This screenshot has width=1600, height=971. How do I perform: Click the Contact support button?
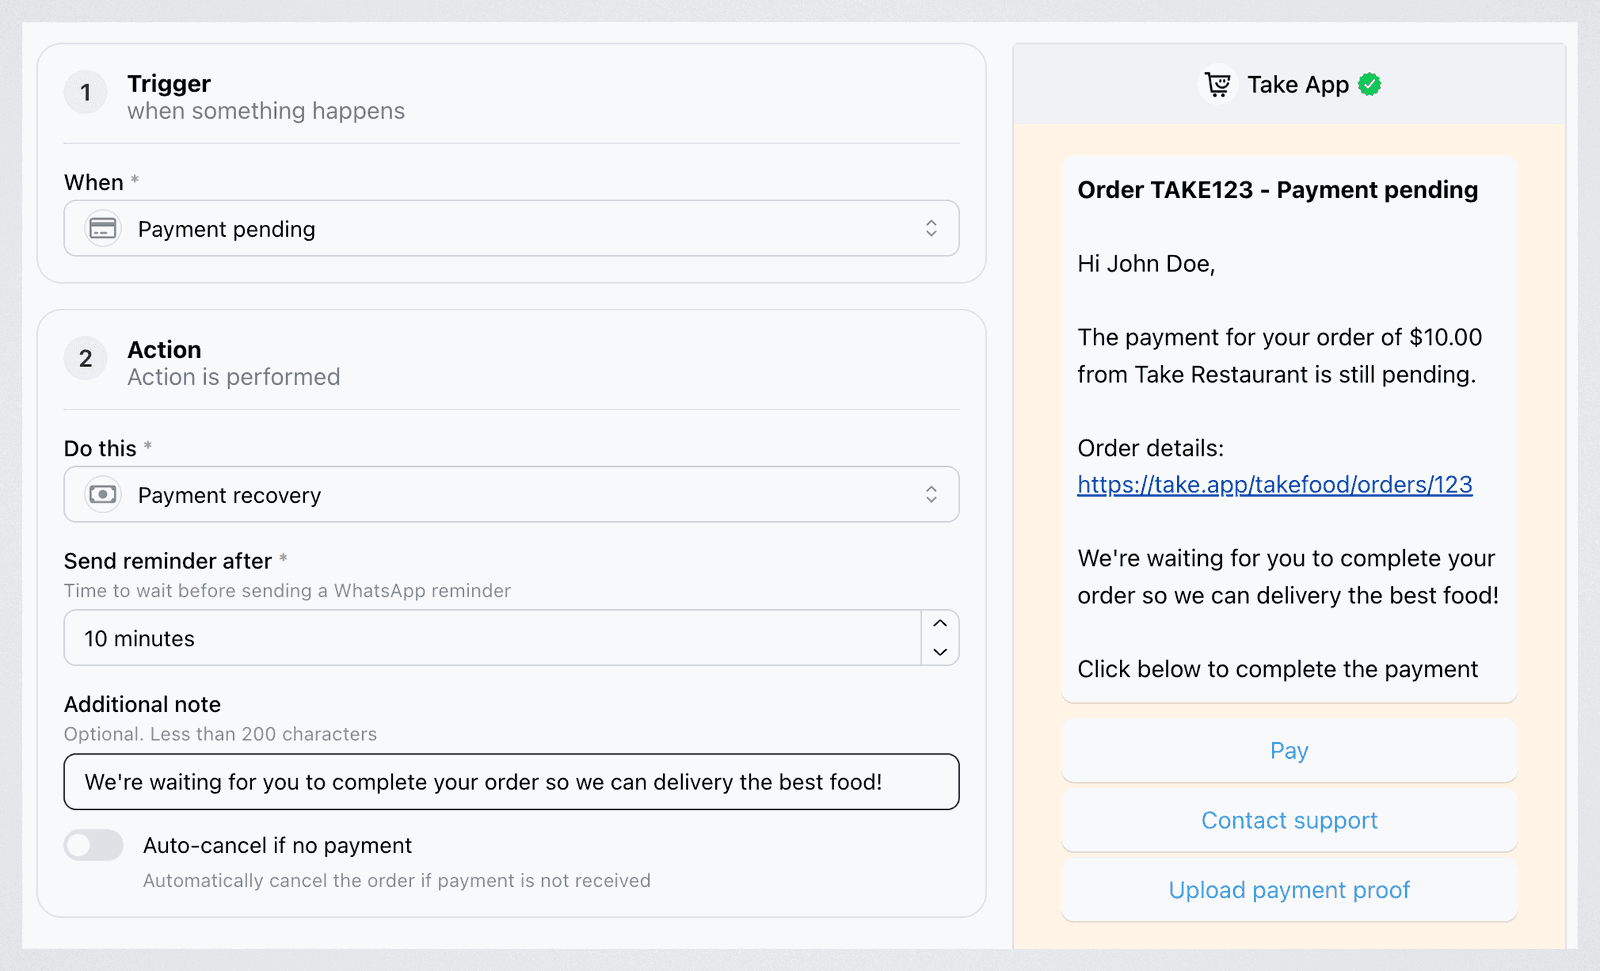click(1289, 821)
